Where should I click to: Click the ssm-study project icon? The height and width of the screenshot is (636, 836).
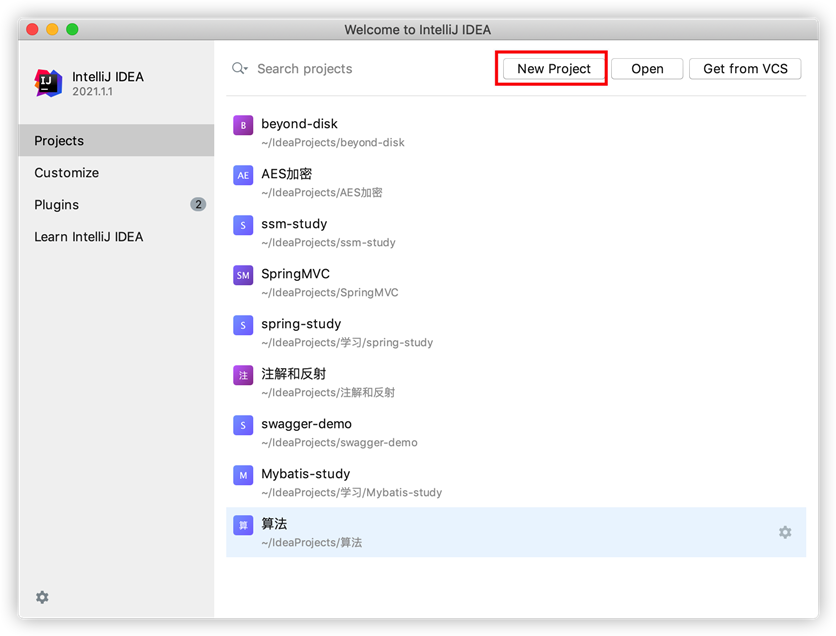243,225
